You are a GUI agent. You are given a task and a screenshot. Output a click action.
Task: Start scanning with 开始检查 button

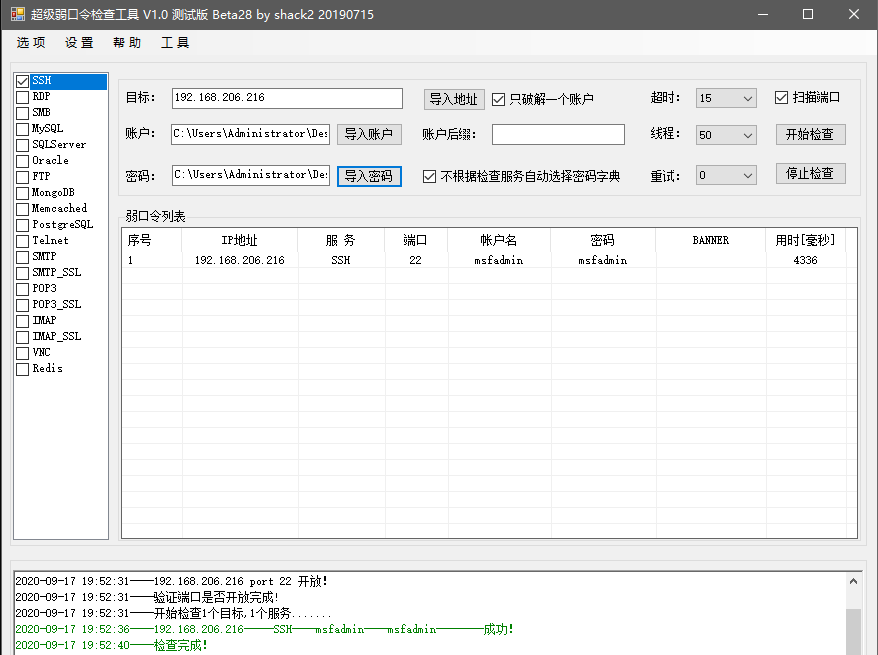click(x=810, y=134)
